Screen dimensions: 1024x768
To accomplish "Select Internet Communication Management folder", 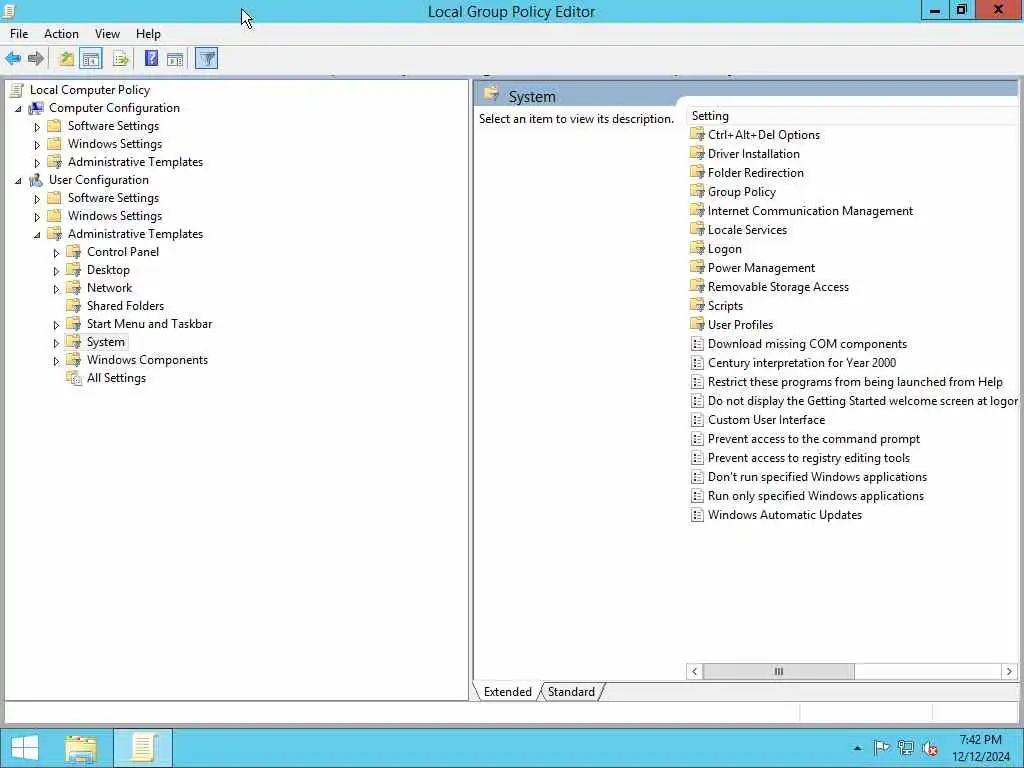I will [810, 211].
